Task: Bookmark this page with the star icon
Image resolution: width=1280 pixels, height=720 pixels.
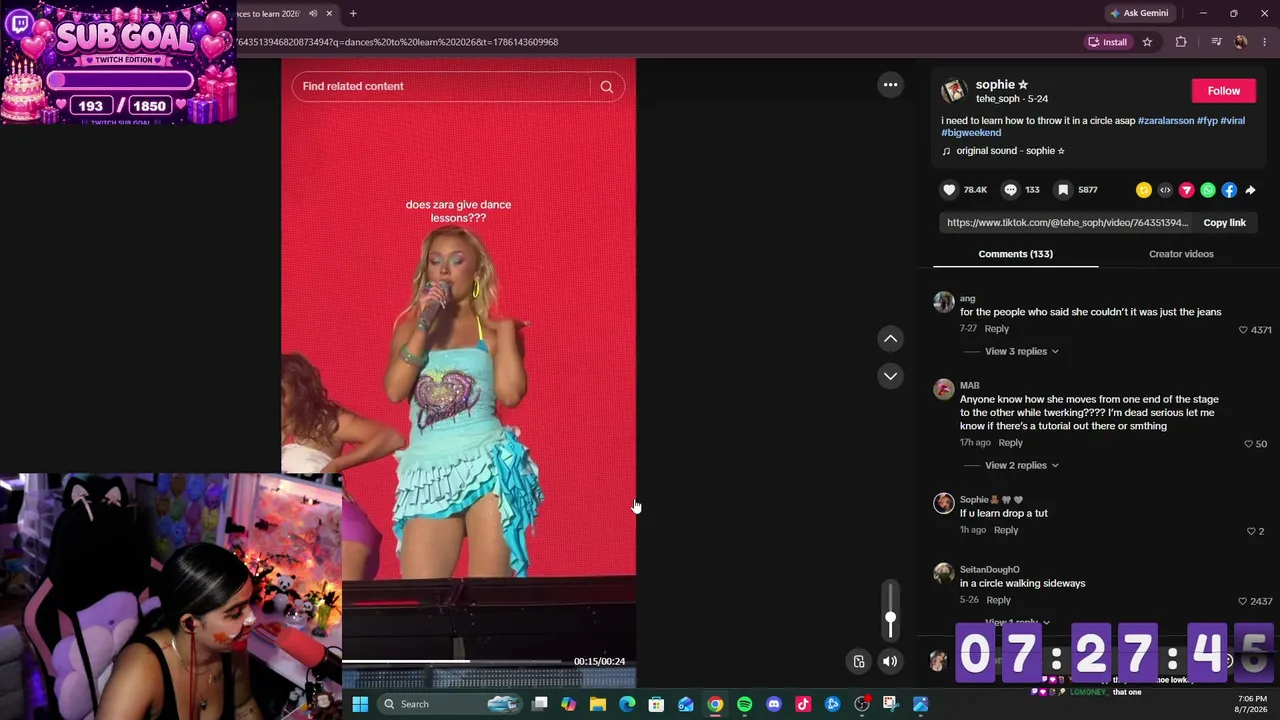Action: [x=1147, y=42]
